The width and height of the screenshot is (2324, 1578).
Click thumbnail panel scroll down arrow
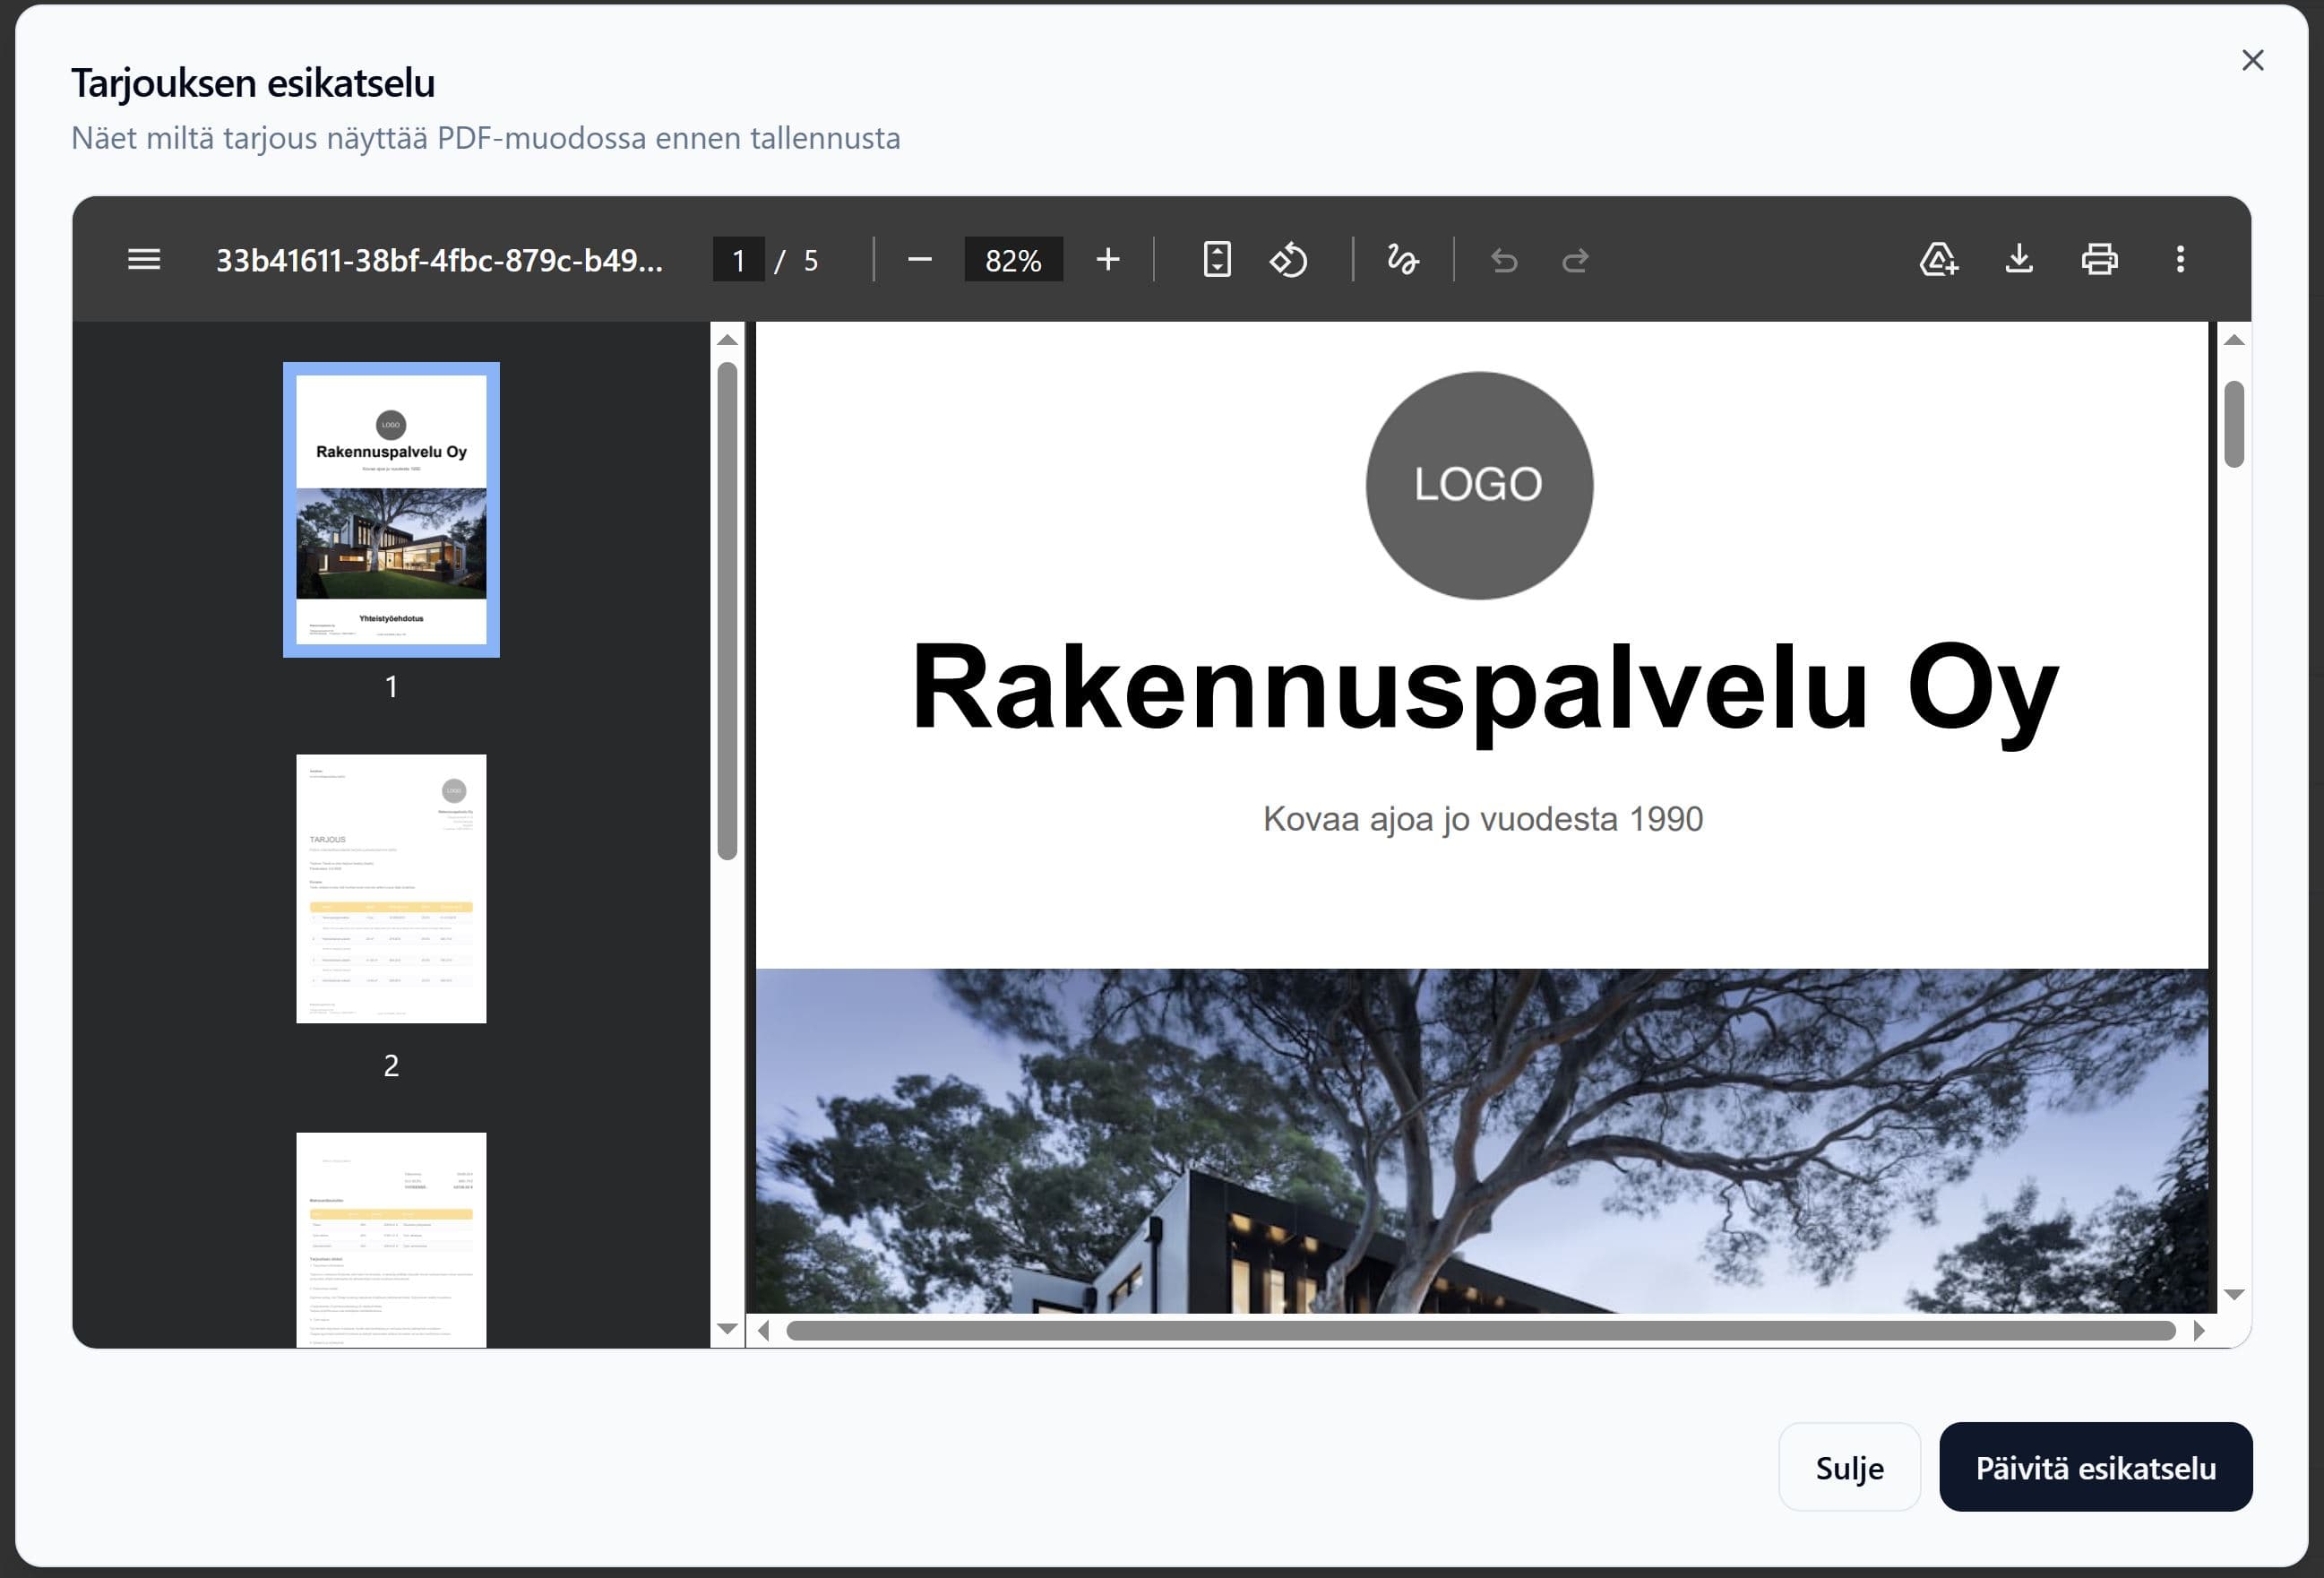coord(727,1329)
